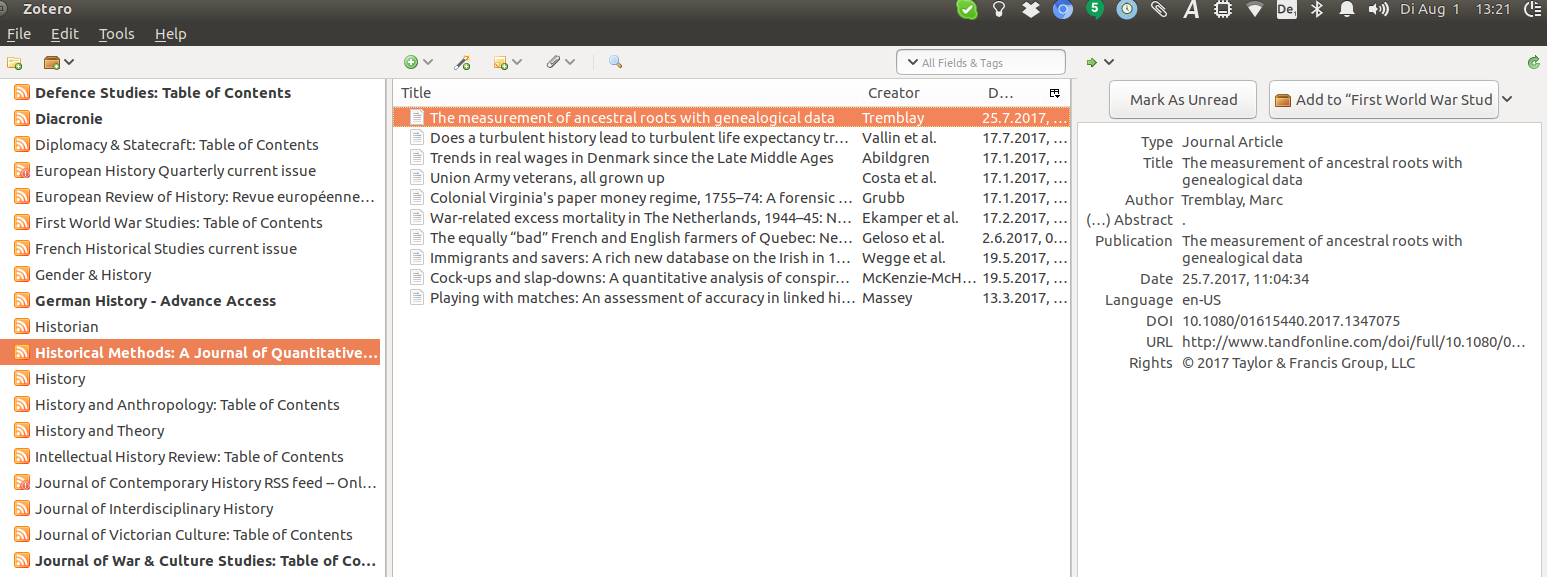Select Historical Methods highlighted feed
Viewport: 1547px width, 577px height.
click(190, 353)
